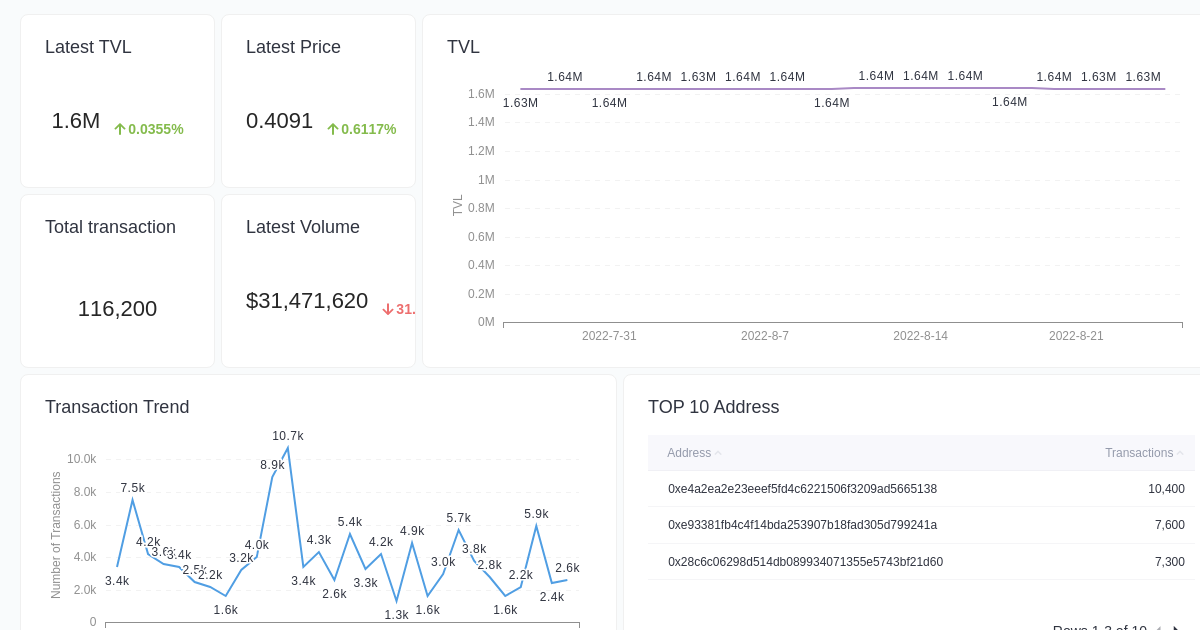Screen dimensions: 1200x630
Task: Click previous page arrow in address table pagination
Action: pyautogui.click(x=1157, y=628)
